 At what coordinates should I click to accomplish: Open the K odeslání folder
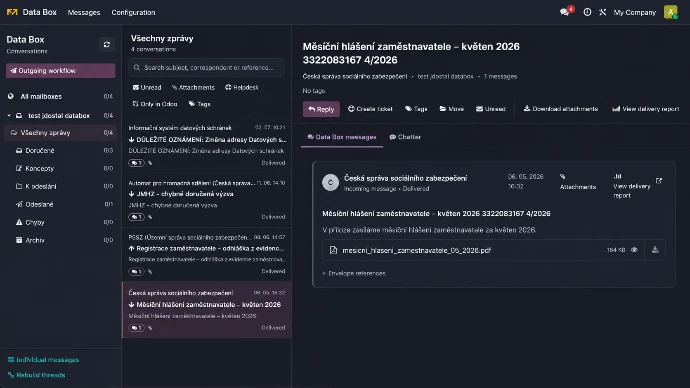tap(60, 187)
